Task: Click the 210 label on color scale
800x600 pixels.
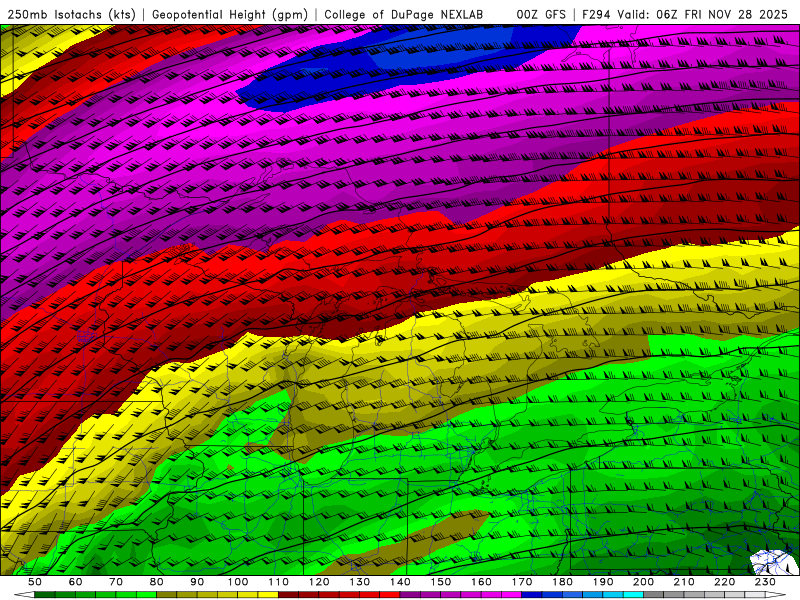Action: coord(684,582)
